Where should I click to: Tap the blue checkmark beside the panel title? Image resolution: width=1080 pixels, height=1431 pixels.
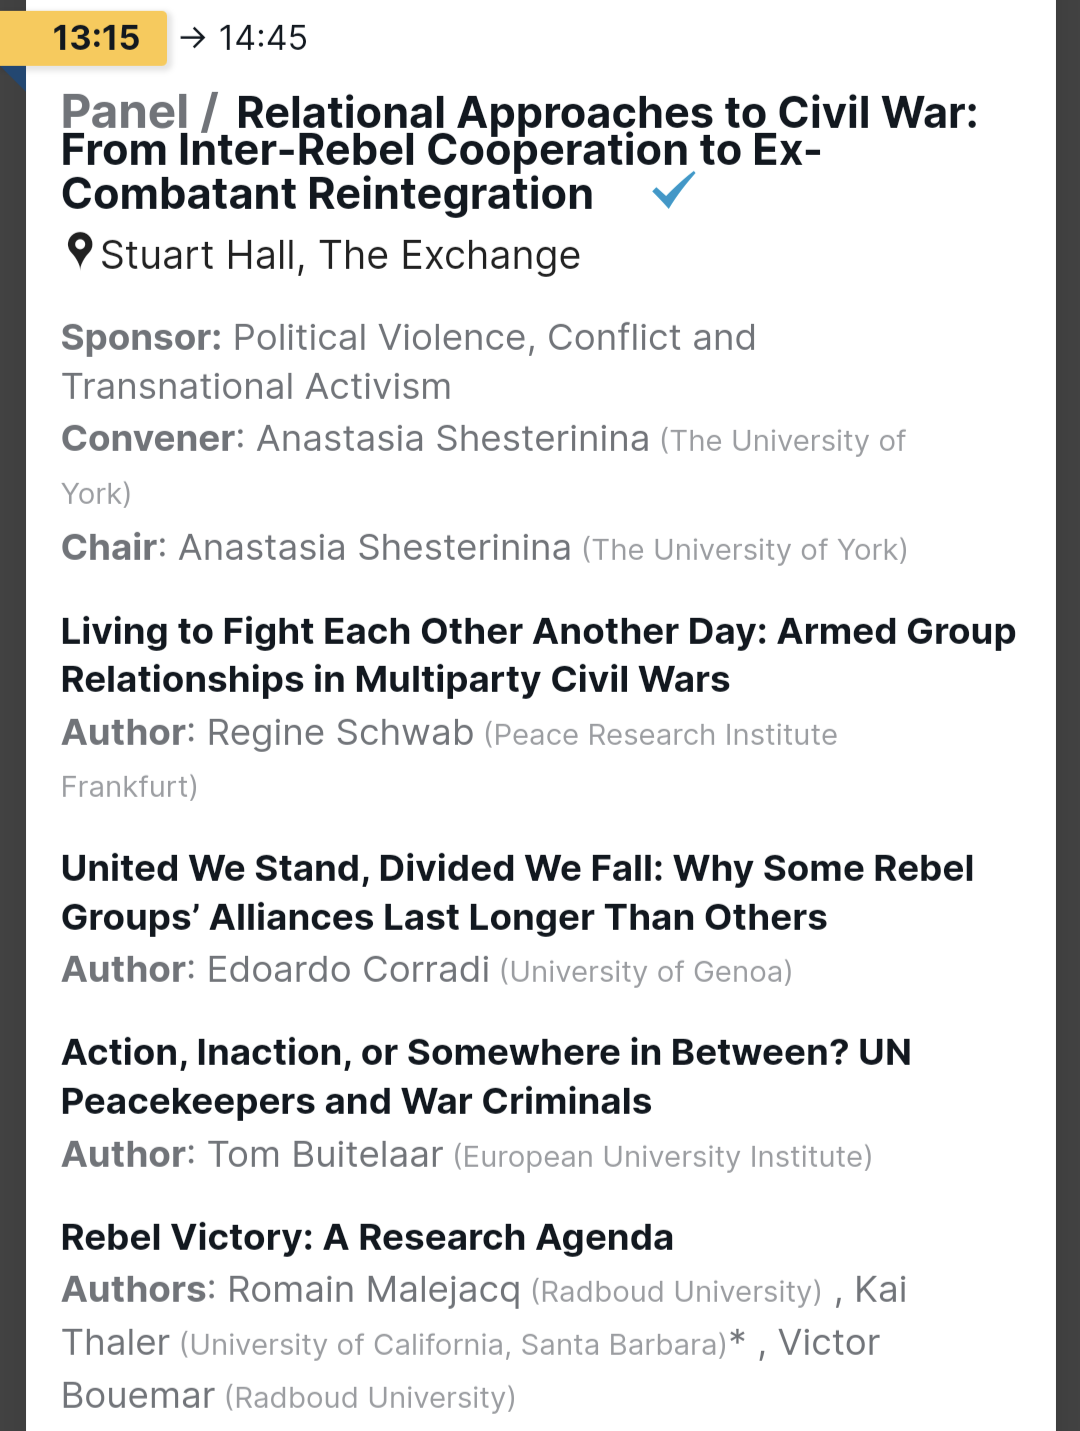point(673,189)
